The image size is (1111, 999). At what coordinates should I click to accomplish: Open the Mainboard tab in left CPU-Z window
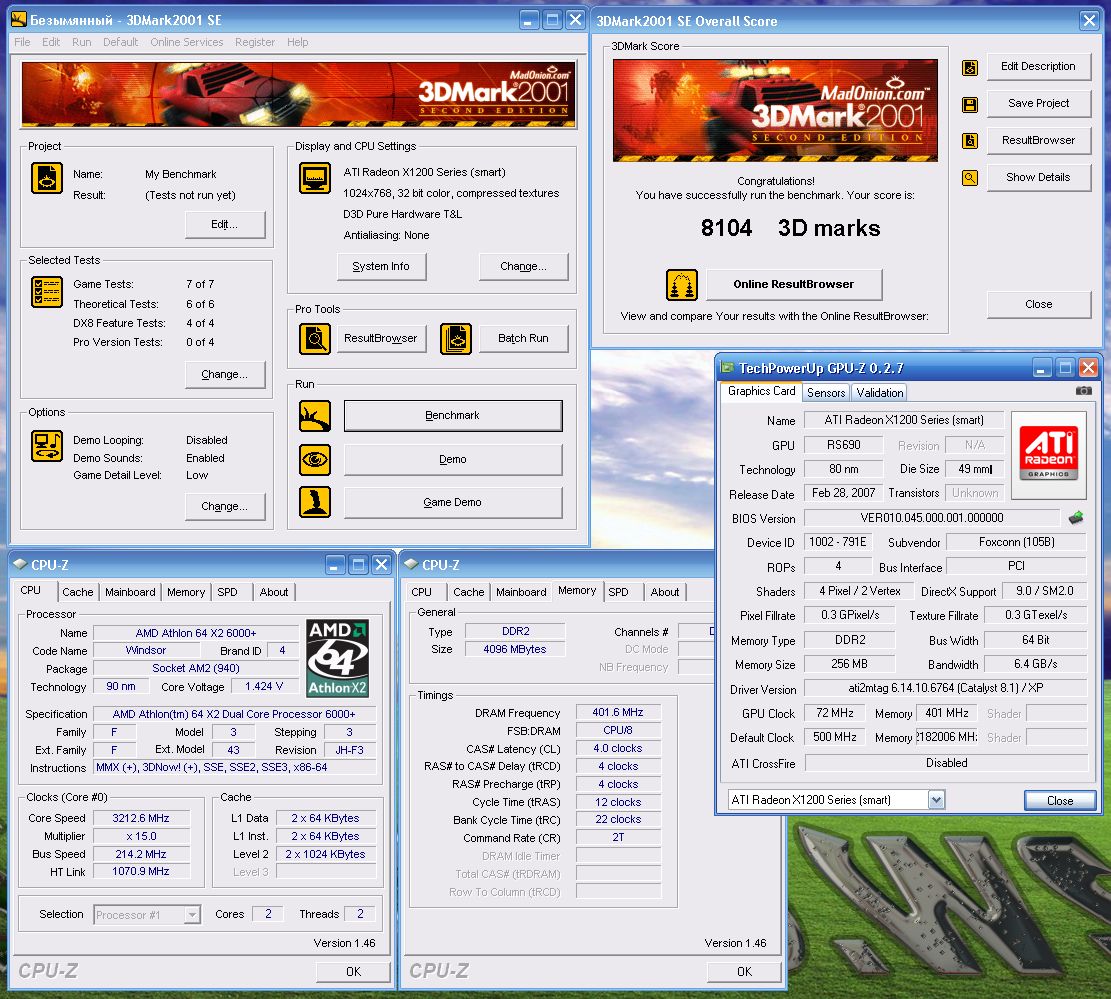pyautogui.click(x=130, y=592)
